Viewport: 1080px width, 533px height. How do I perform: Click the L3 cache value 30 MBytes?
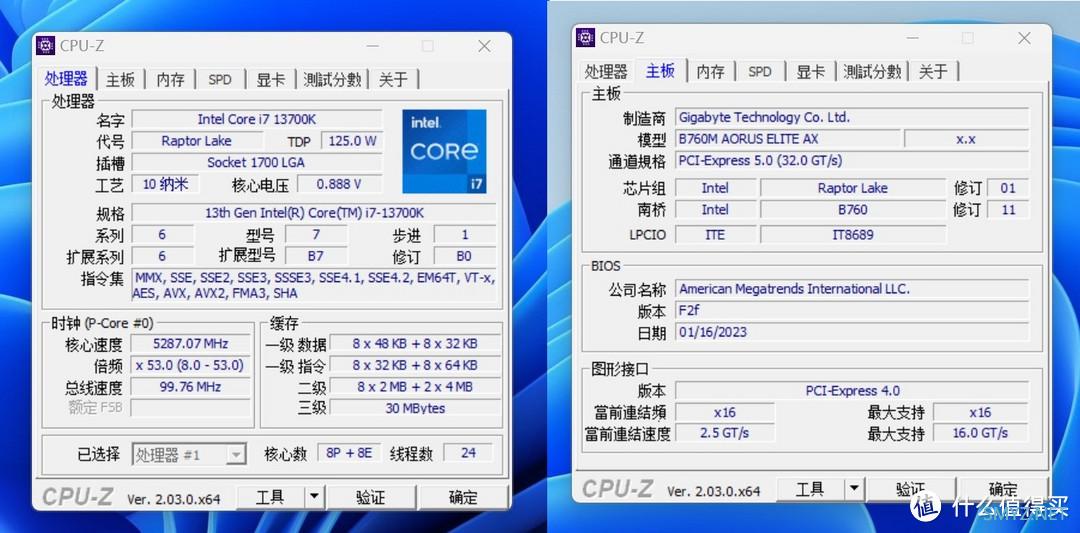(x=415, y=408)
